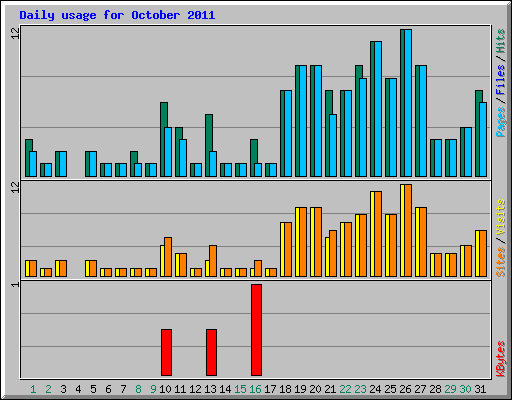The image size is (512, 400).
Task: Click the day 26 orange sites bar in middle chart
Action: tap(408, 230)
